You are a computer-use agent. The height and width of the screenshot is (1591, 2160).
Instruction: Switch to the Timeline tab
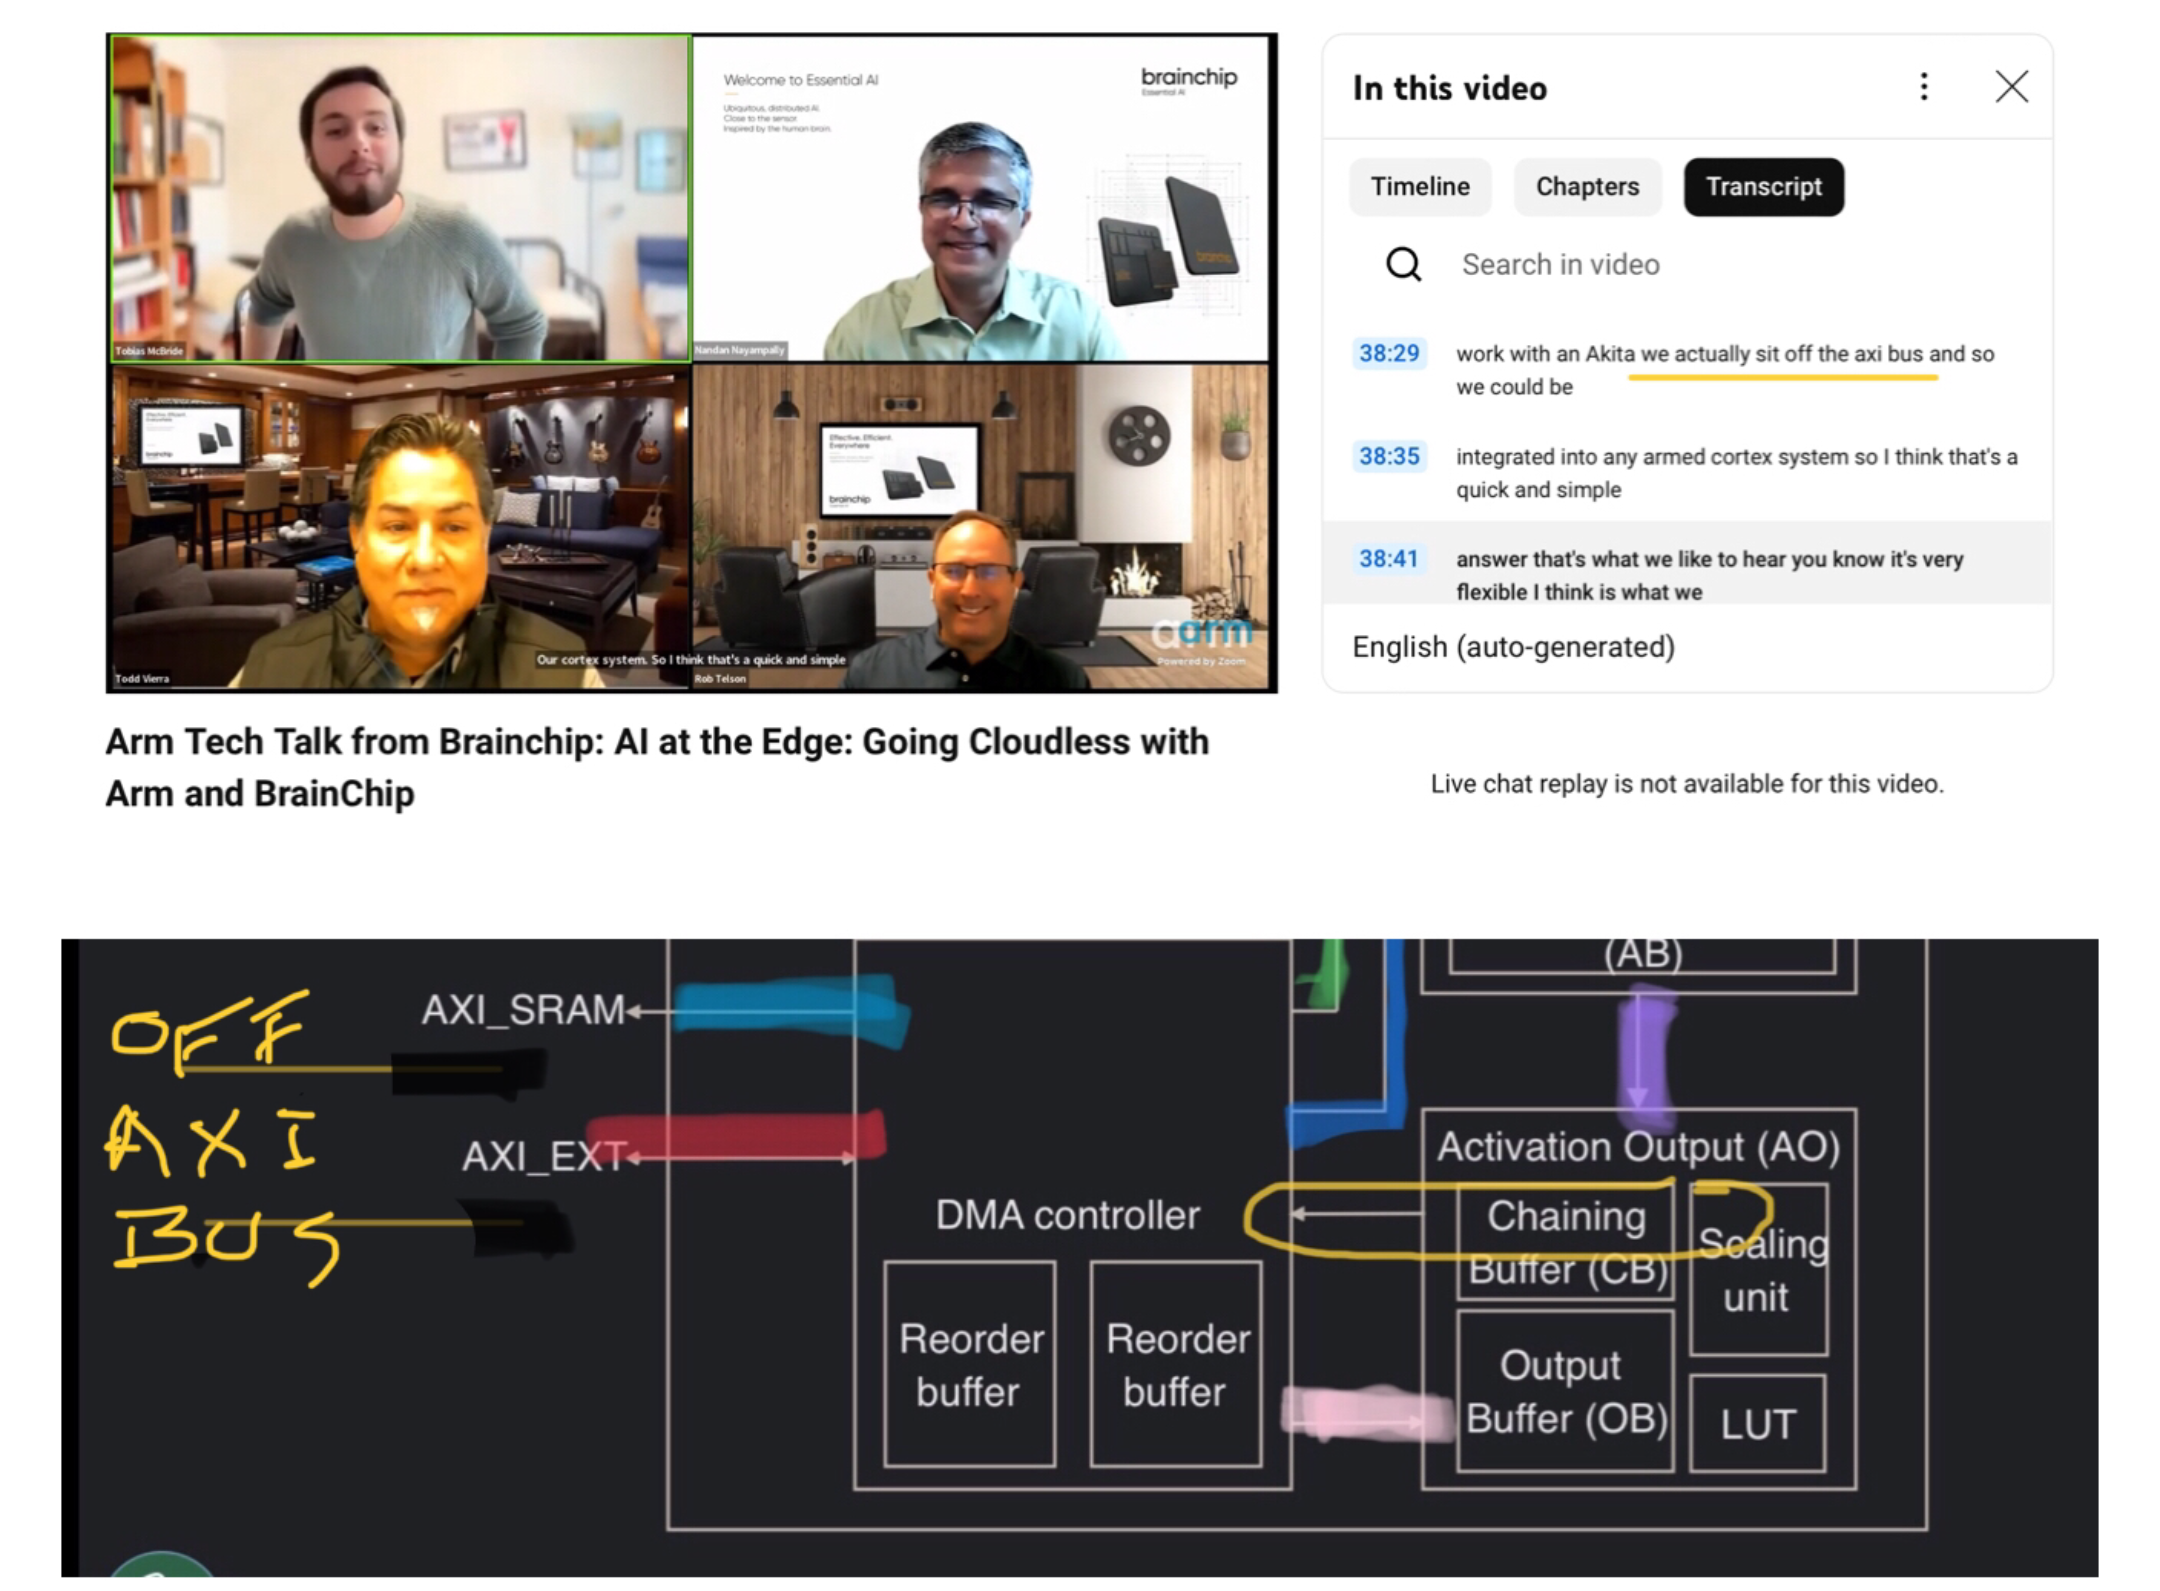[1419, 187]
